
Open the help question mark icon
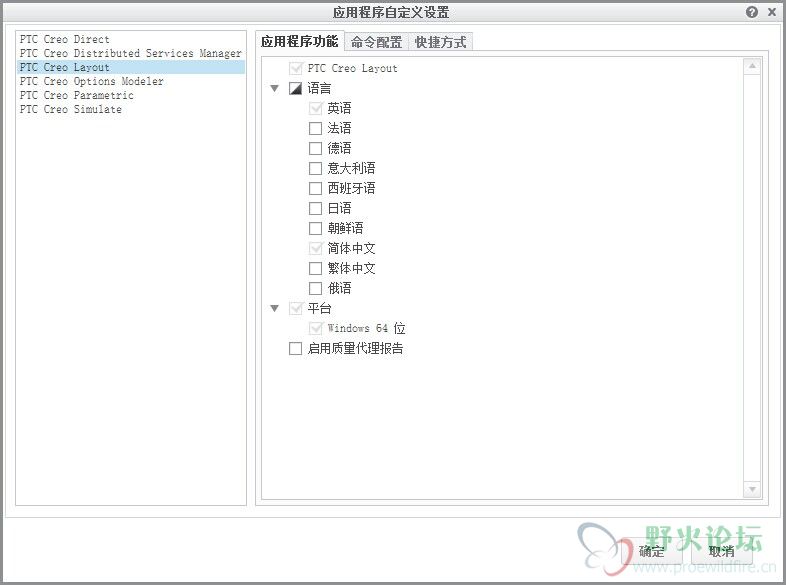coord(751,12)
